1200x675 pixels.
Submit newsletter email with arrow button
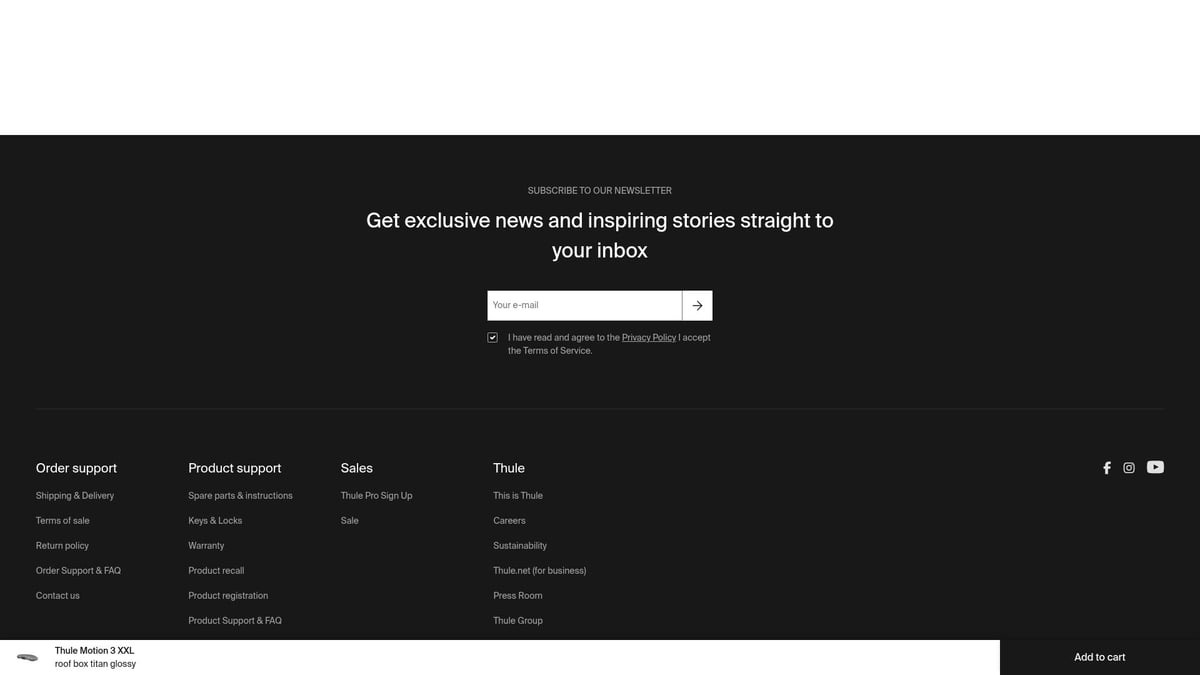tap(697, 306)
